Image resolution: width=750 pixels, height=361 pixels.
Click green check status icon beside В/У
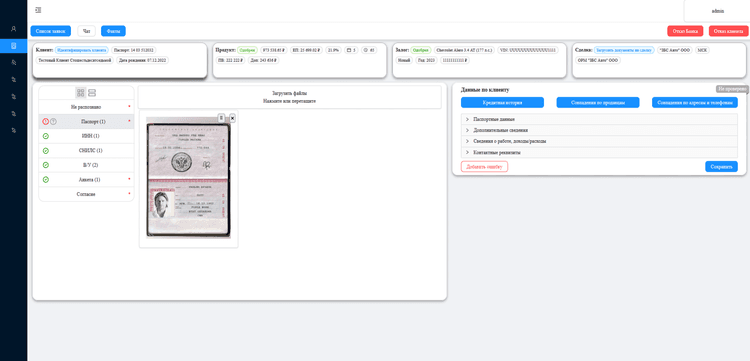46,165
